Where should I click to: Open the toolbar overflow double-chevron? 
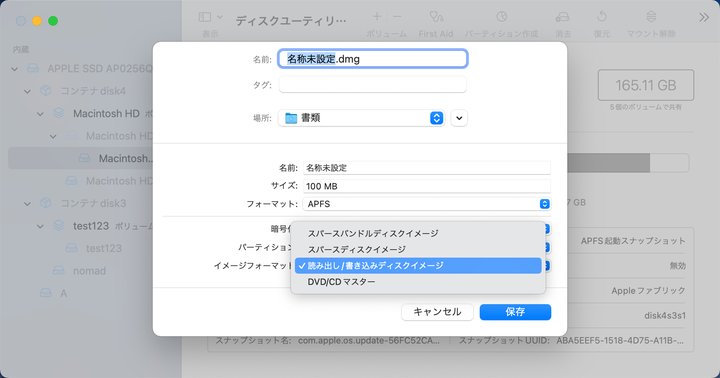(x=704, y=18)
